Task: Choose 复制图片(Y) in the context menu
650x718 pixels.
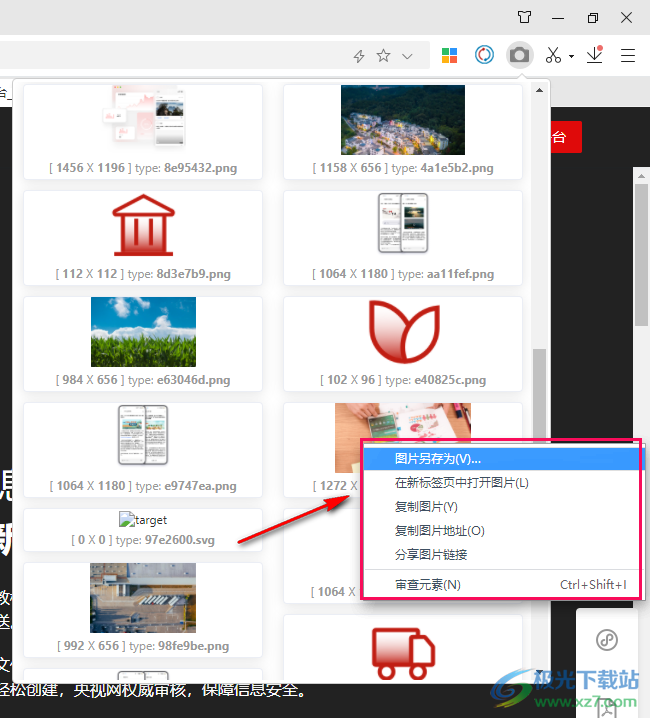Action: [502, 506]
